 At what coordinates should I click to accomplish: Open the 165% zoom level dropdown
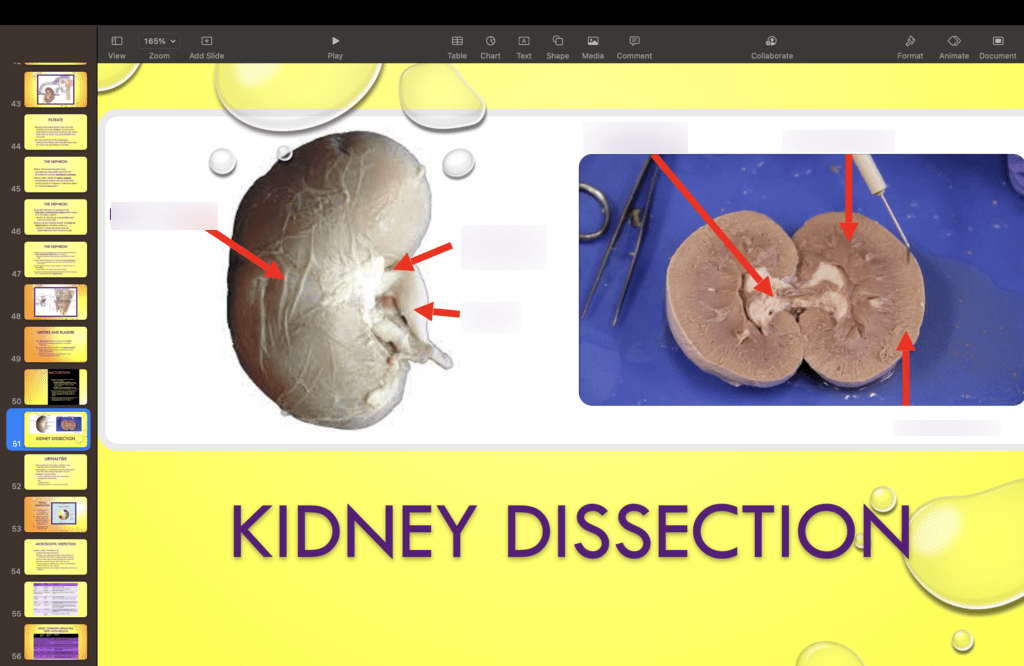tap(159, 40)
